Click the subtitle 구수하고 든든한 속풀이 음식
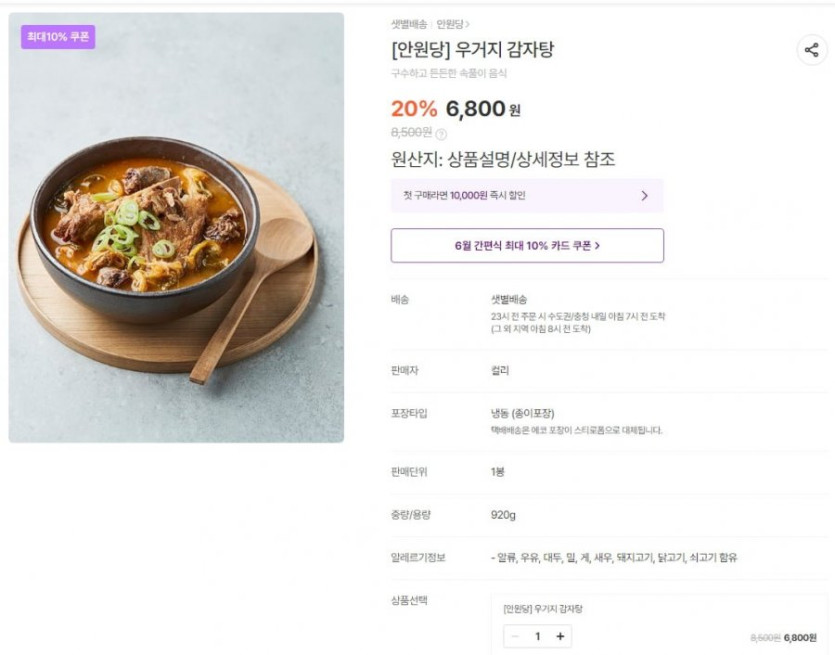 point(449,73)
